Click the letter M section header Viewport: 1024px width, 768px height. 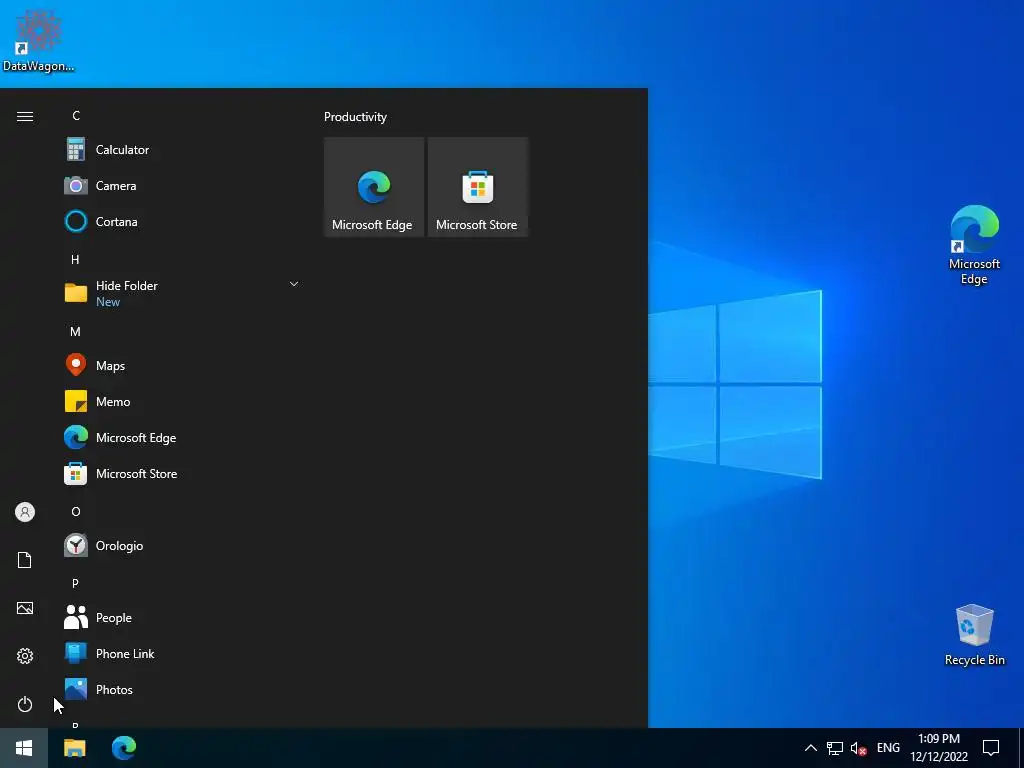coord(75,331)
